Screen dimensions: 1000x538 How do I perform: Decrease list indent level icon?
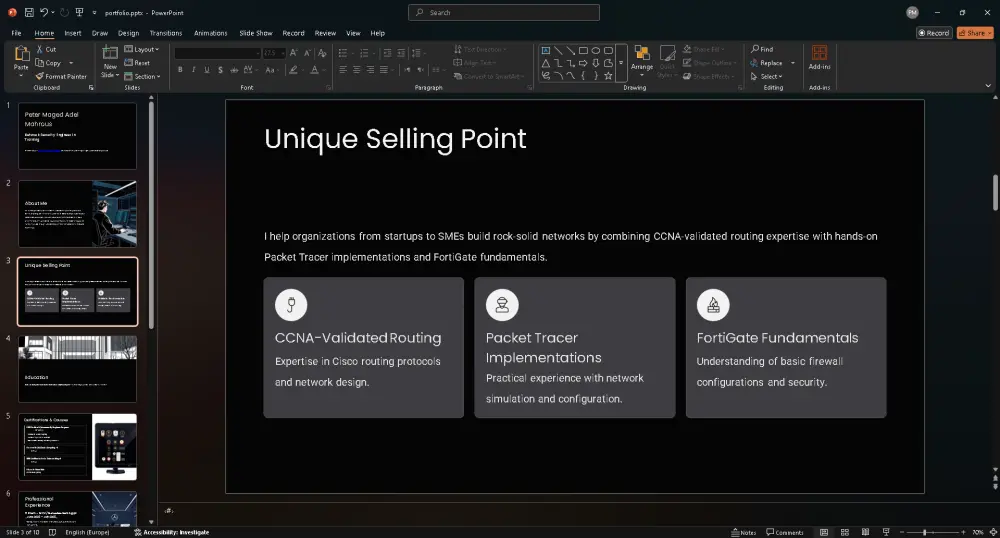point(387,53)
